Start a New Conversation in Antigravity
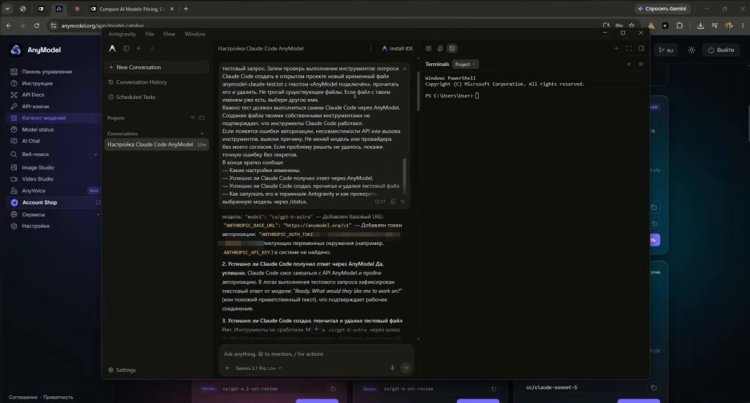The width and height of the screenshot is (750, 403). point(156,67)
